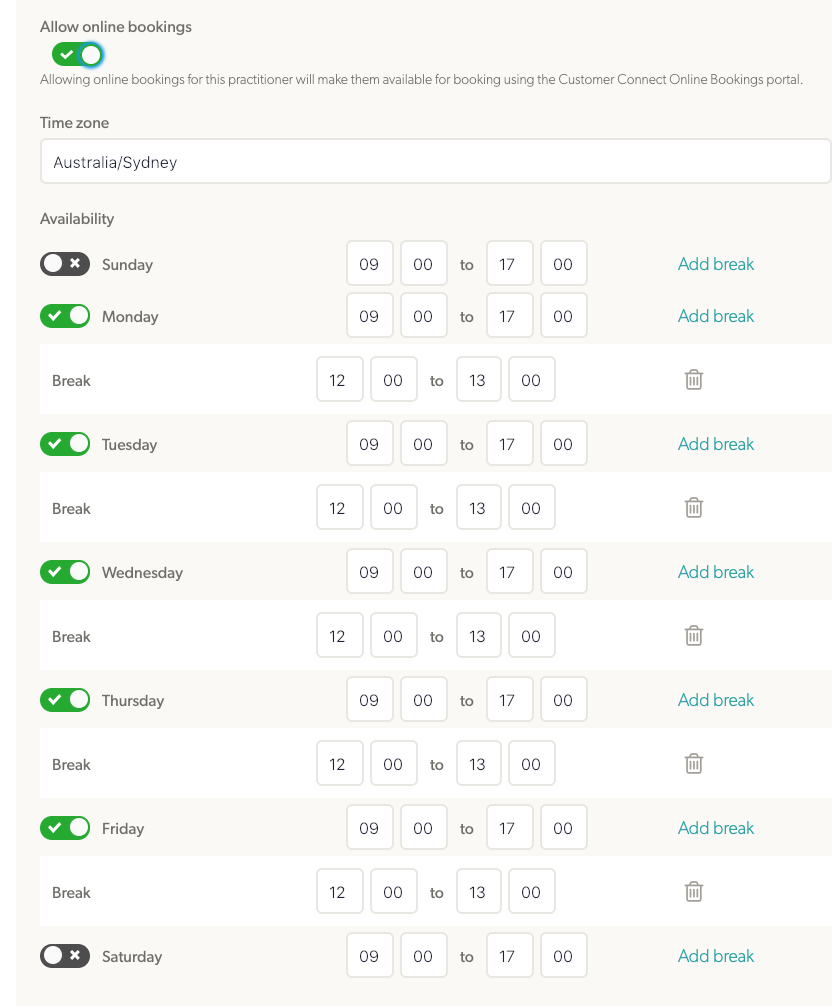
Task: Click the trash icon for Thursday's break
Action: pos(693,763)
